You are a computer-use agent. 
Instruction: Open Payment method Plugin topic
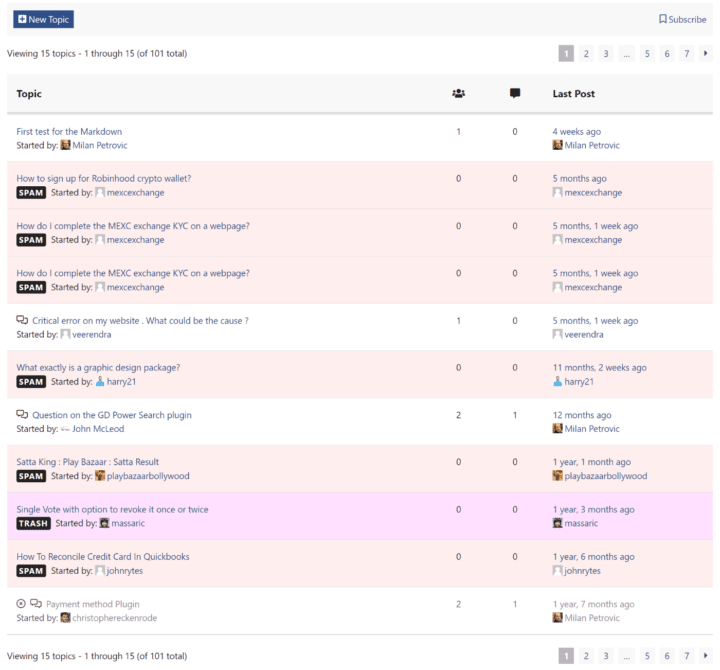(x=93, y=604)
